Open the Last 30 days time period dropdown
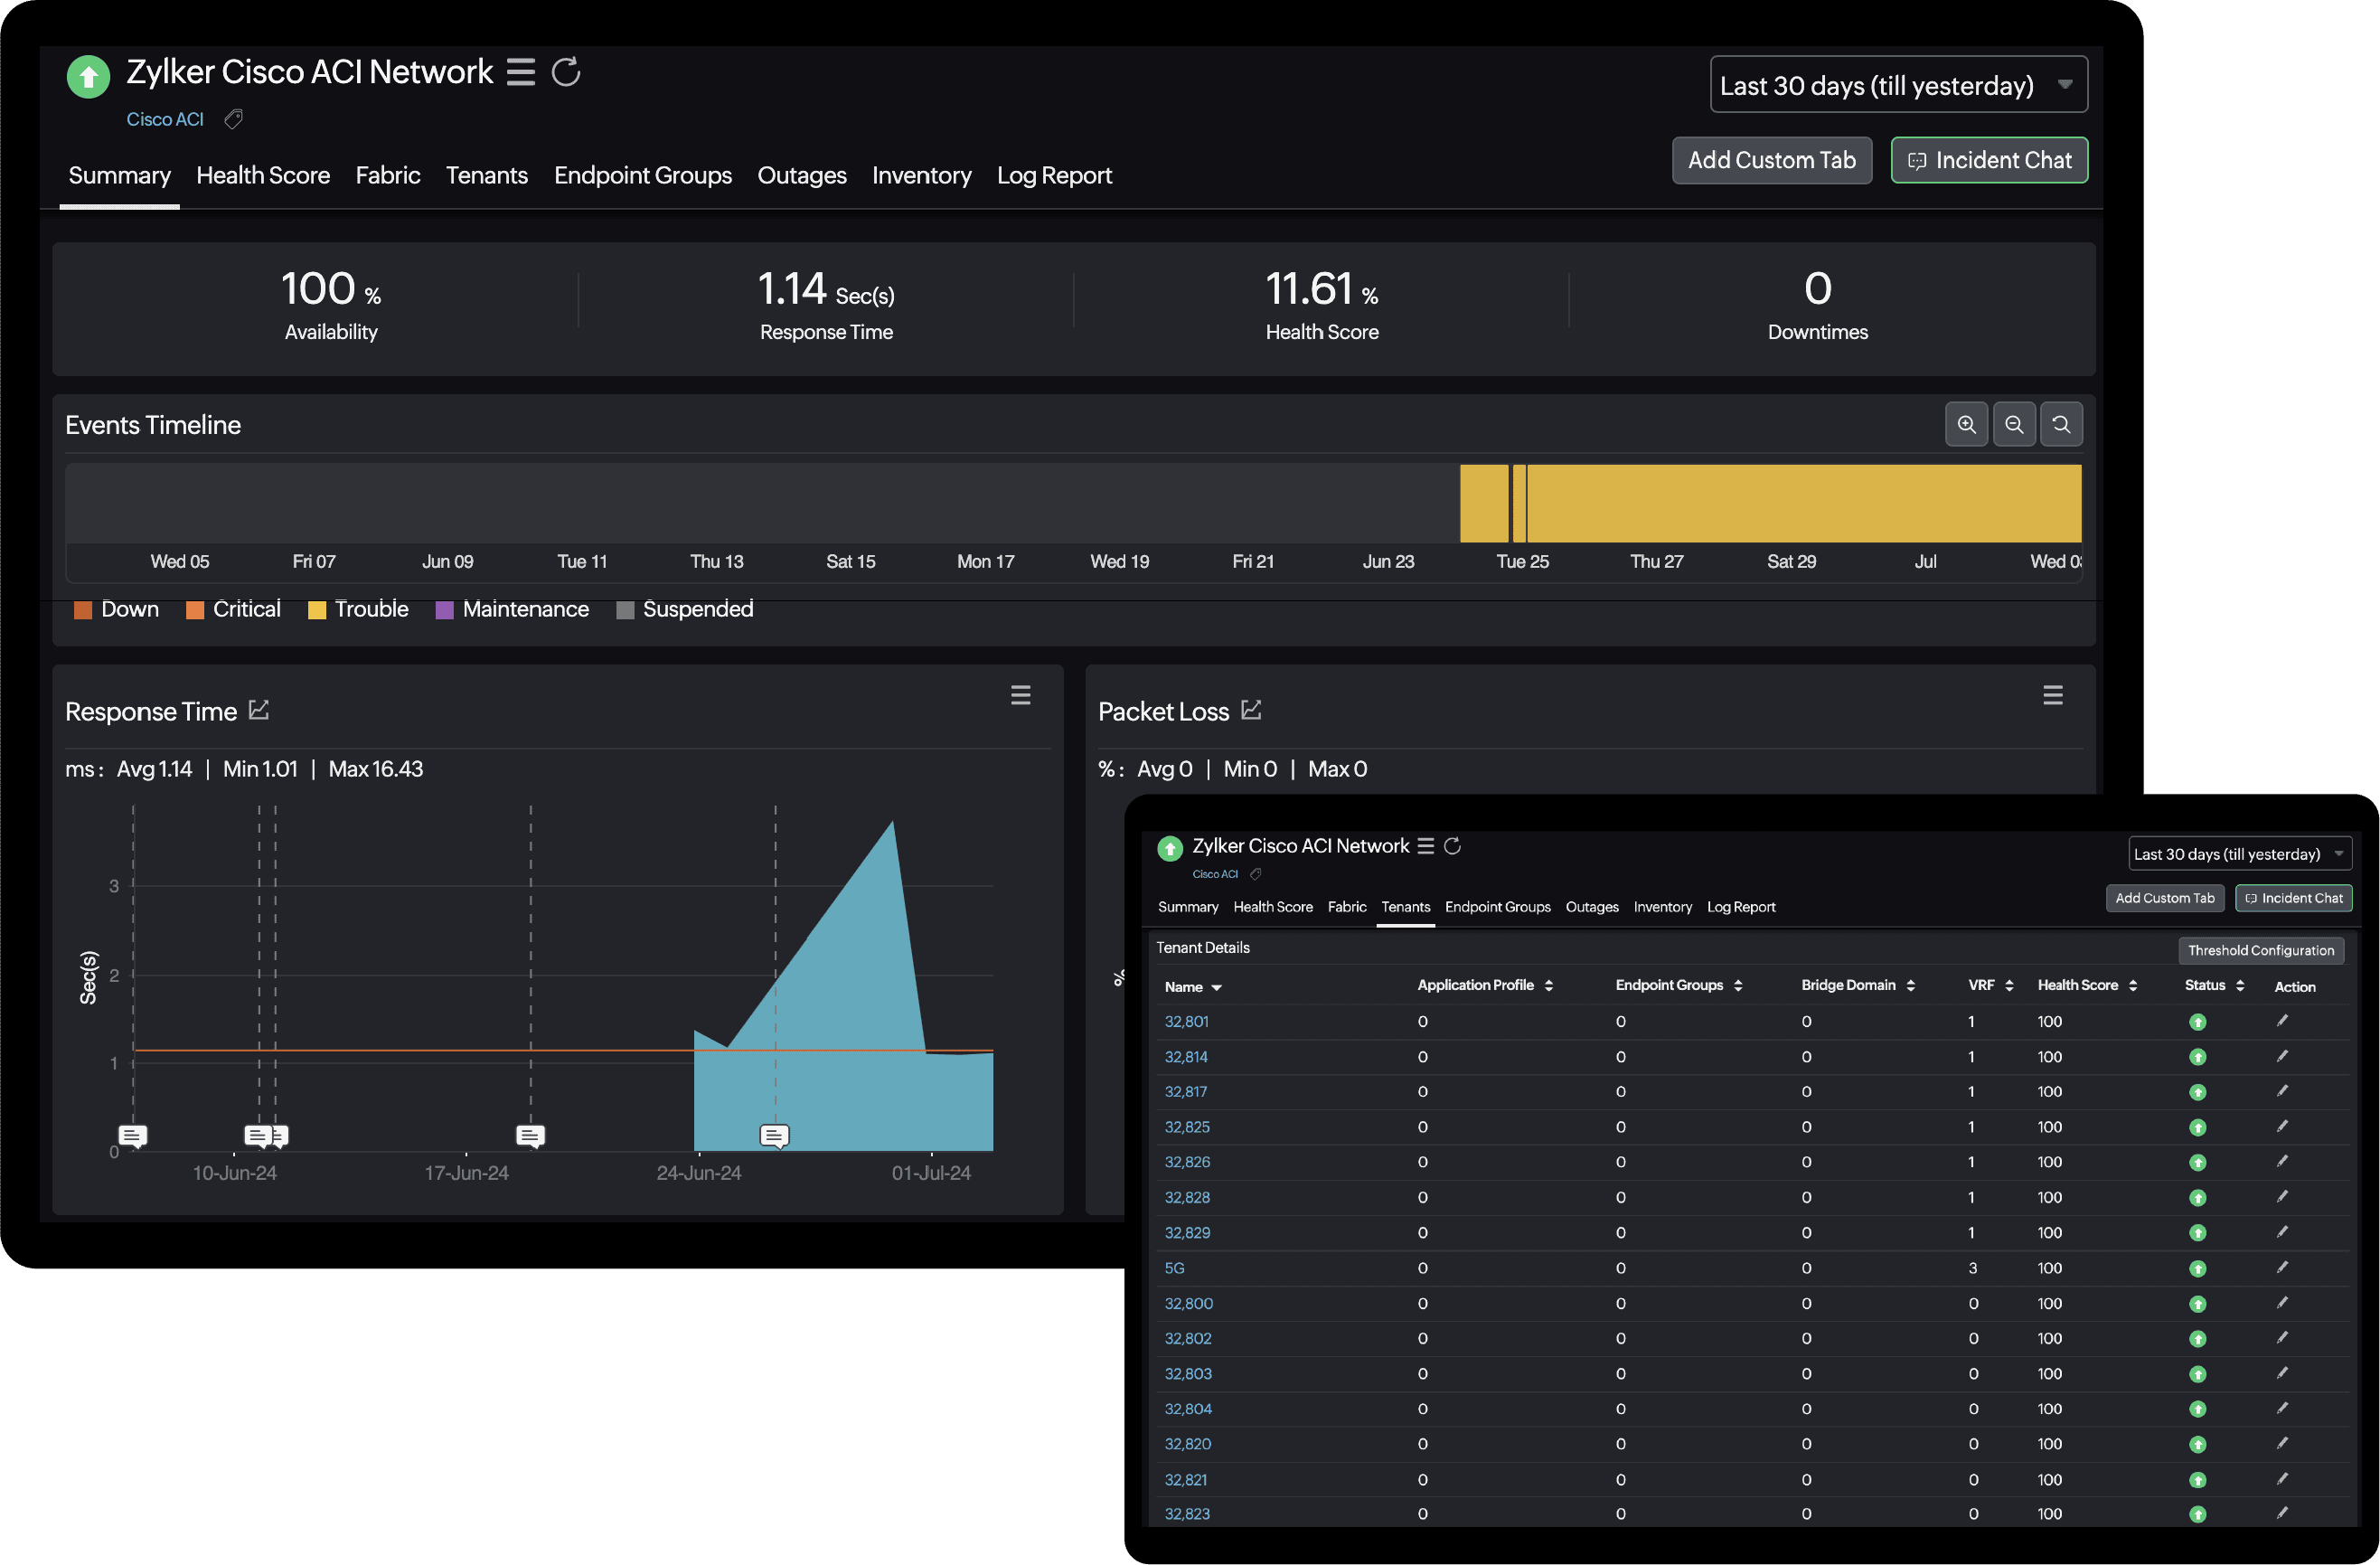2380x1565 pixels. pos(1898,85)
